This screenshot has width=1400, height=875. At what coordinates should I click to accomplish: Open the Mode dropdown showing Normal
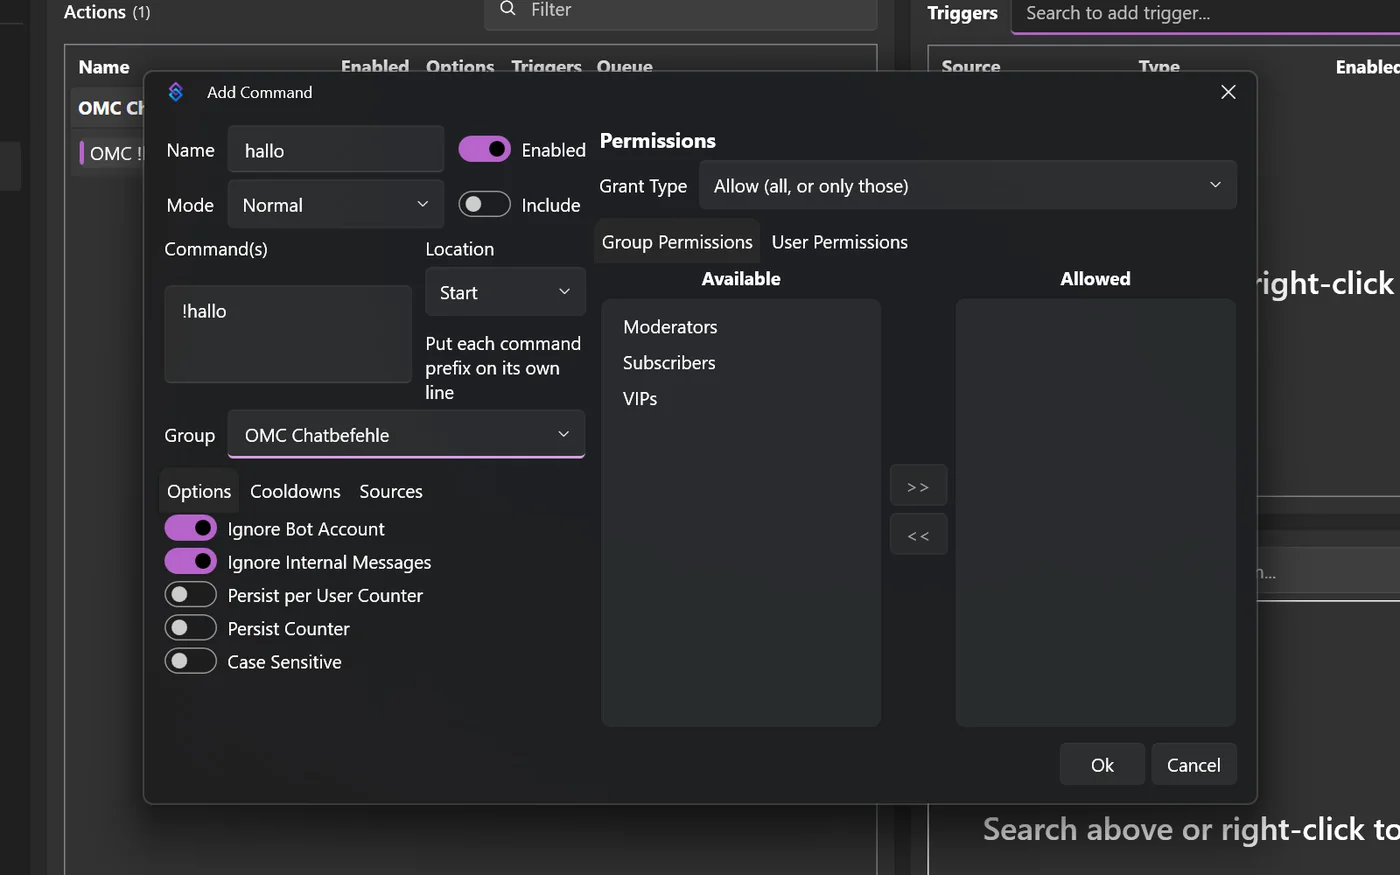click(x=336, y=204)
